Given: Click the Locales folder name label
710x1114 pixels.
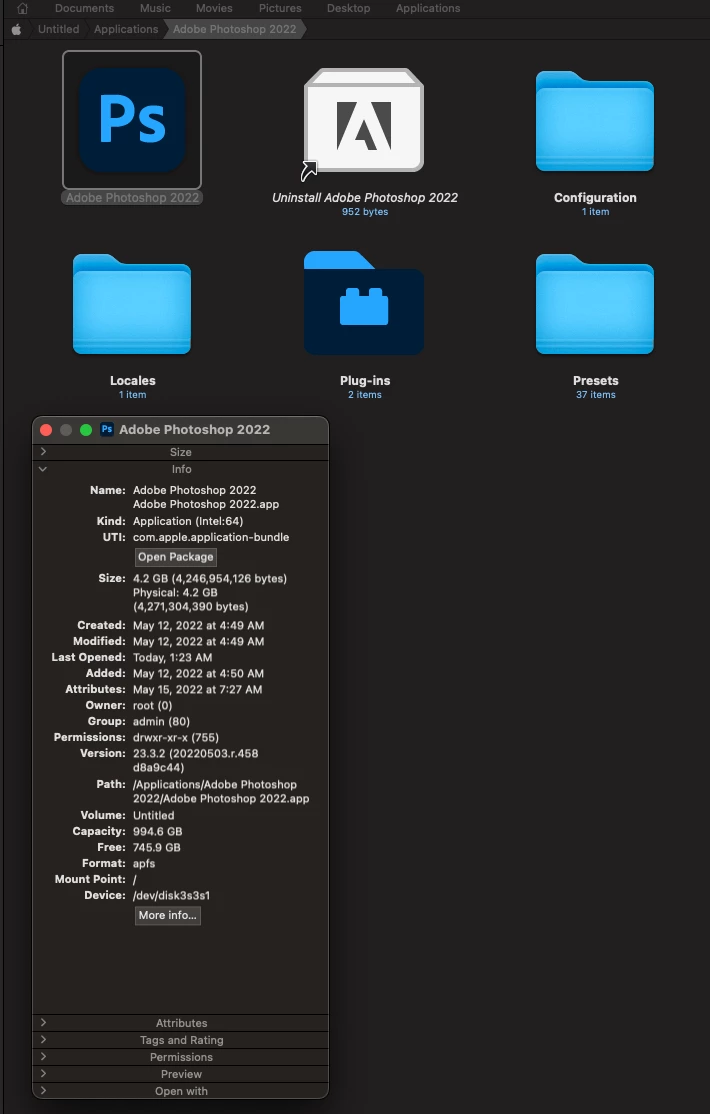Looking at the screenshot, I should click(x=132, y=381).
